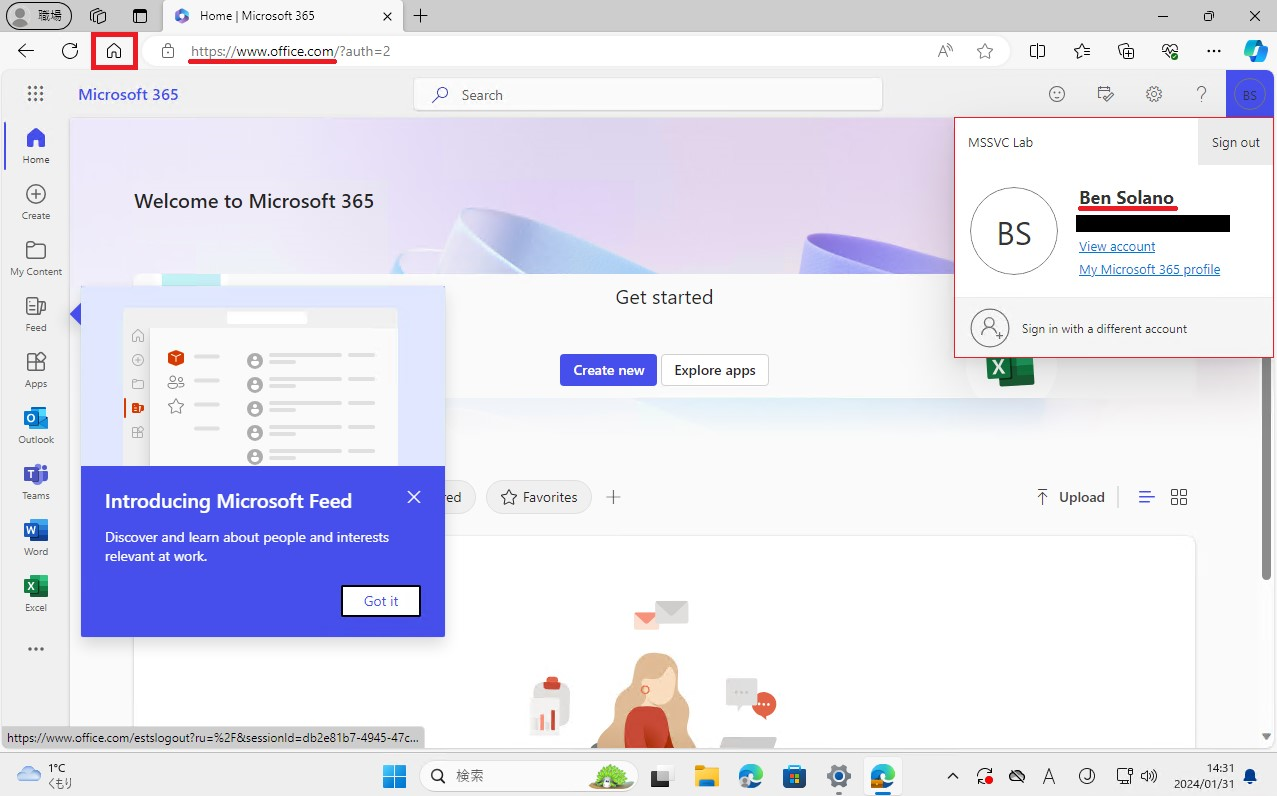The width and height of the screenshot is (1277, 796).
Task: Click the browser address bar URL
Action: pos(291,51)
